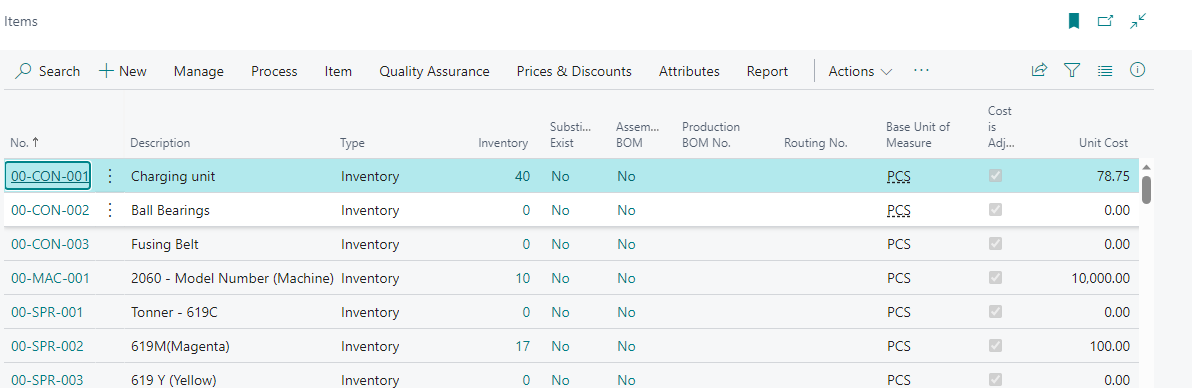The height and width of the screenshot is (388, 1192).
Task: Click the Search magnifier icon
Action: tap(24, 71)
